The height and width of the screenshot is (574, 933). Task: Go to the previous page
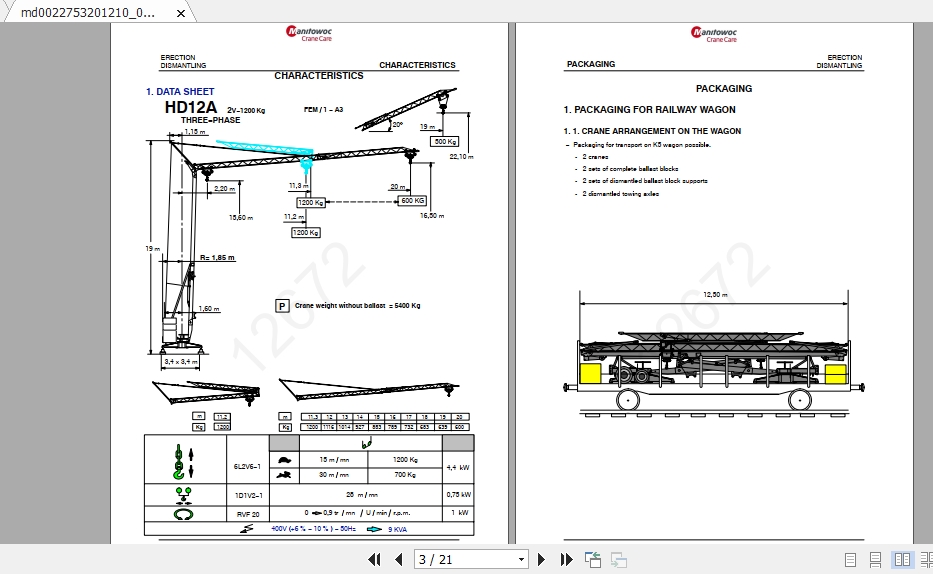tap(399, 560)
